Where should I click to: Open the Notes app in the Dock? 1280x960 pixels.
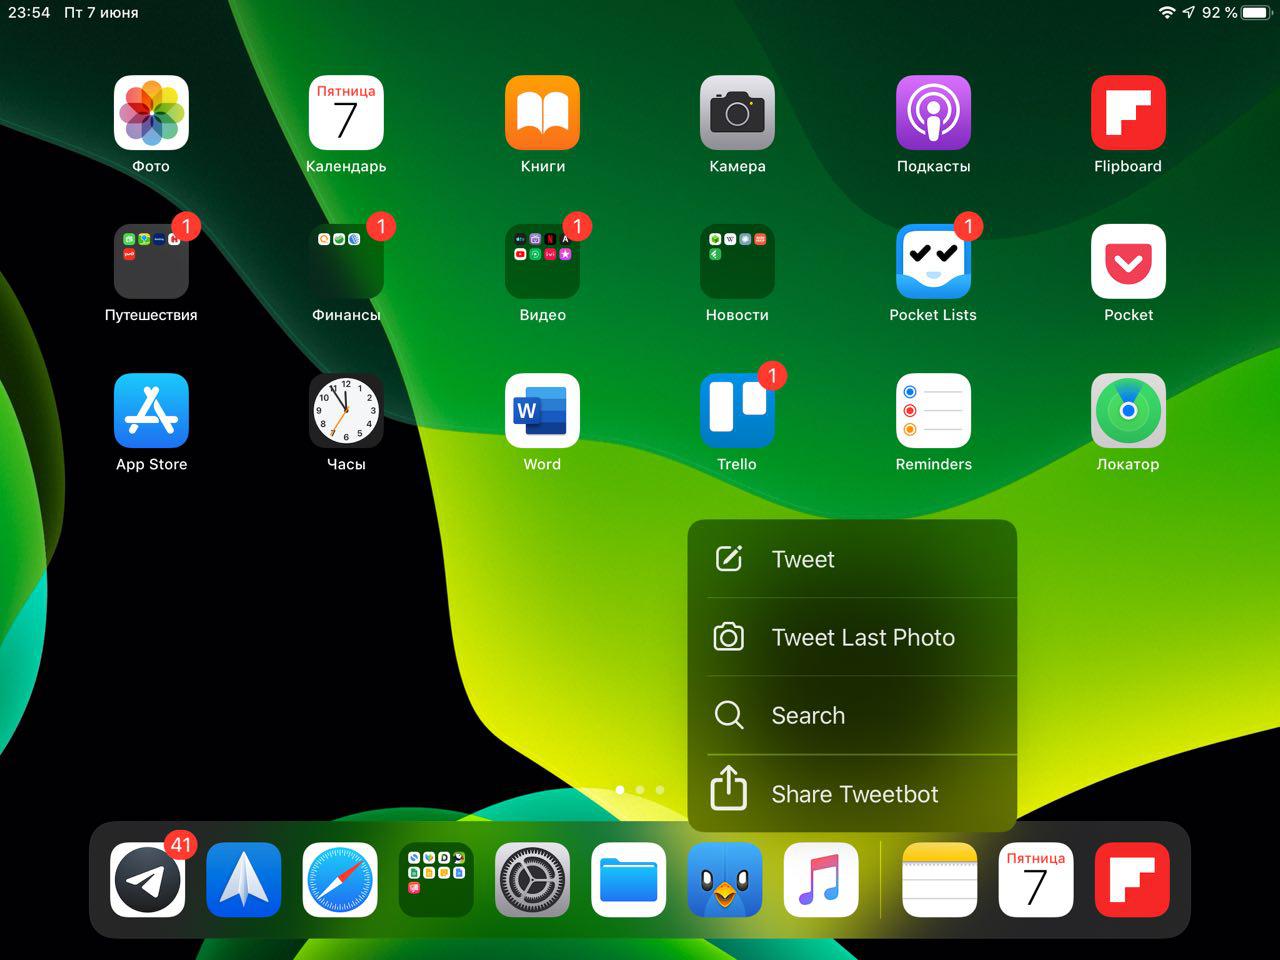(939, 880)
